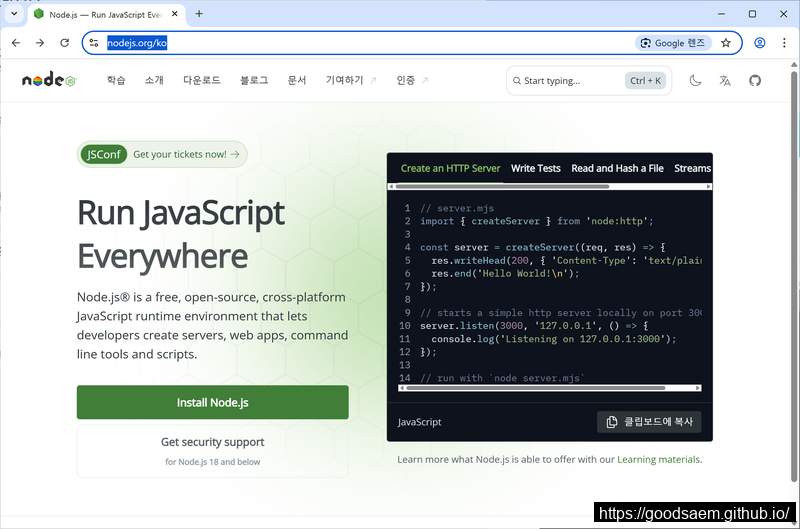Click the JSConf badge
The image size is (800, 529).
(x=104, y=154)
